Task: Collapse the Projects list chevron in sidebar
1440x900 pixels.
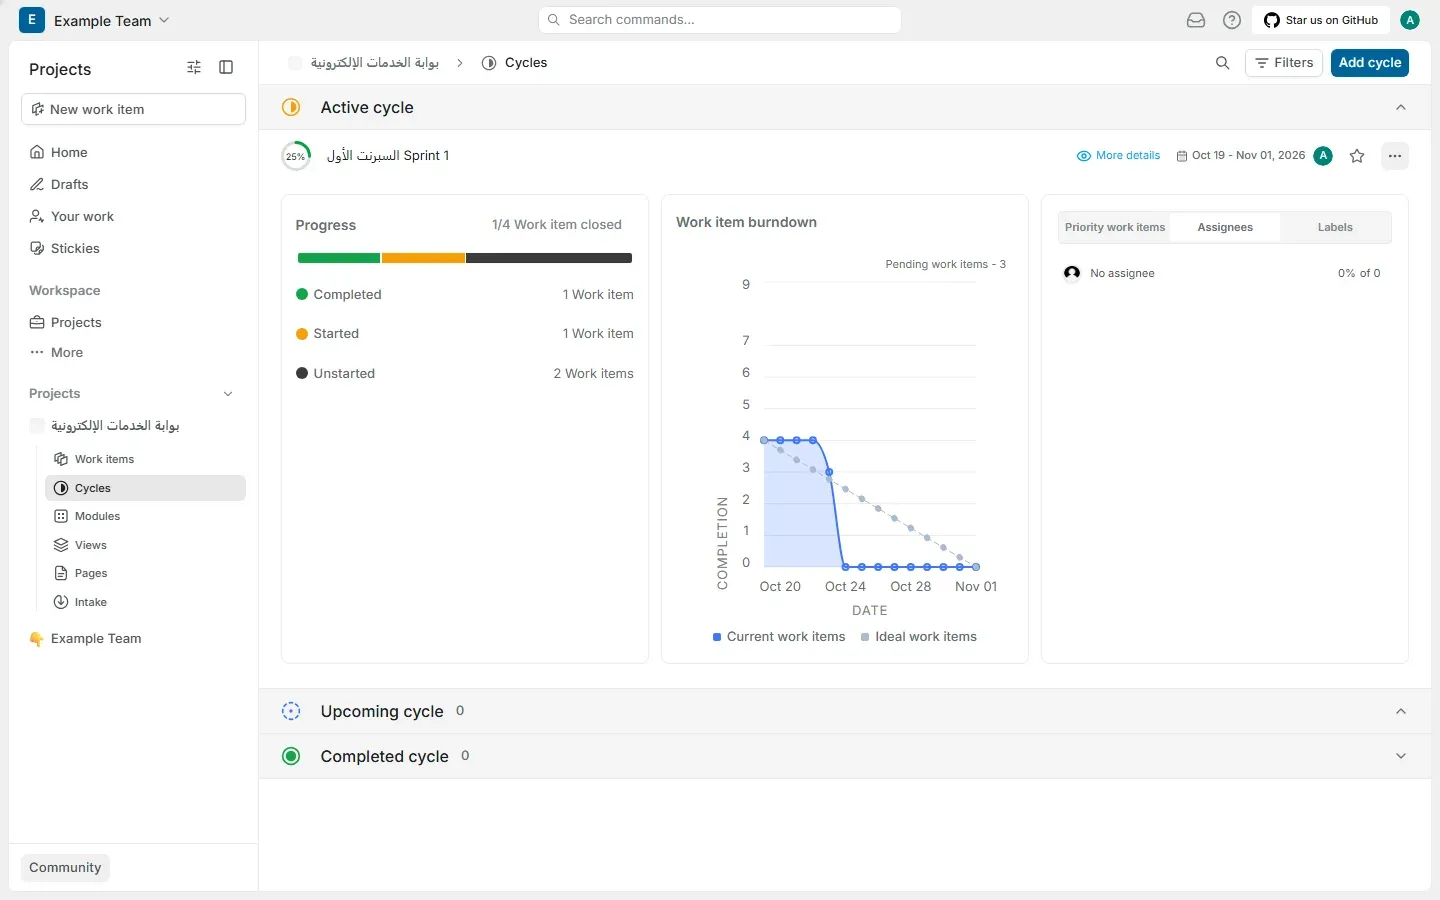Action: click(x=228, y=394)
